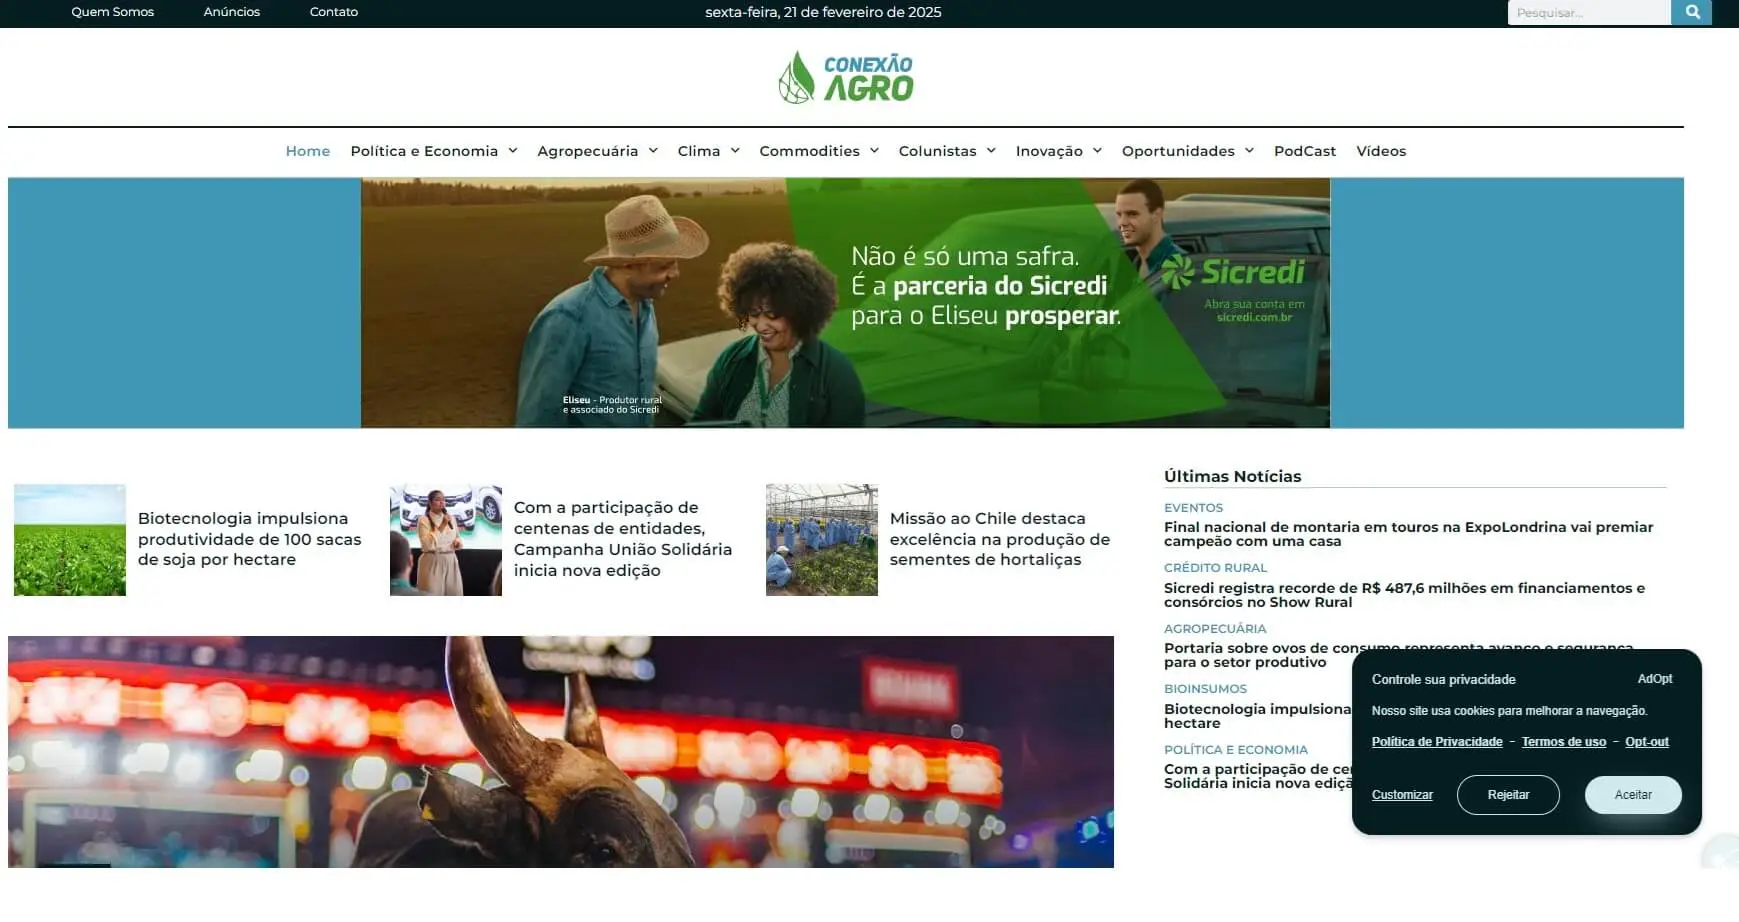Open the Vídeos menu item

pyautogui.click(x=1381, y=151)
